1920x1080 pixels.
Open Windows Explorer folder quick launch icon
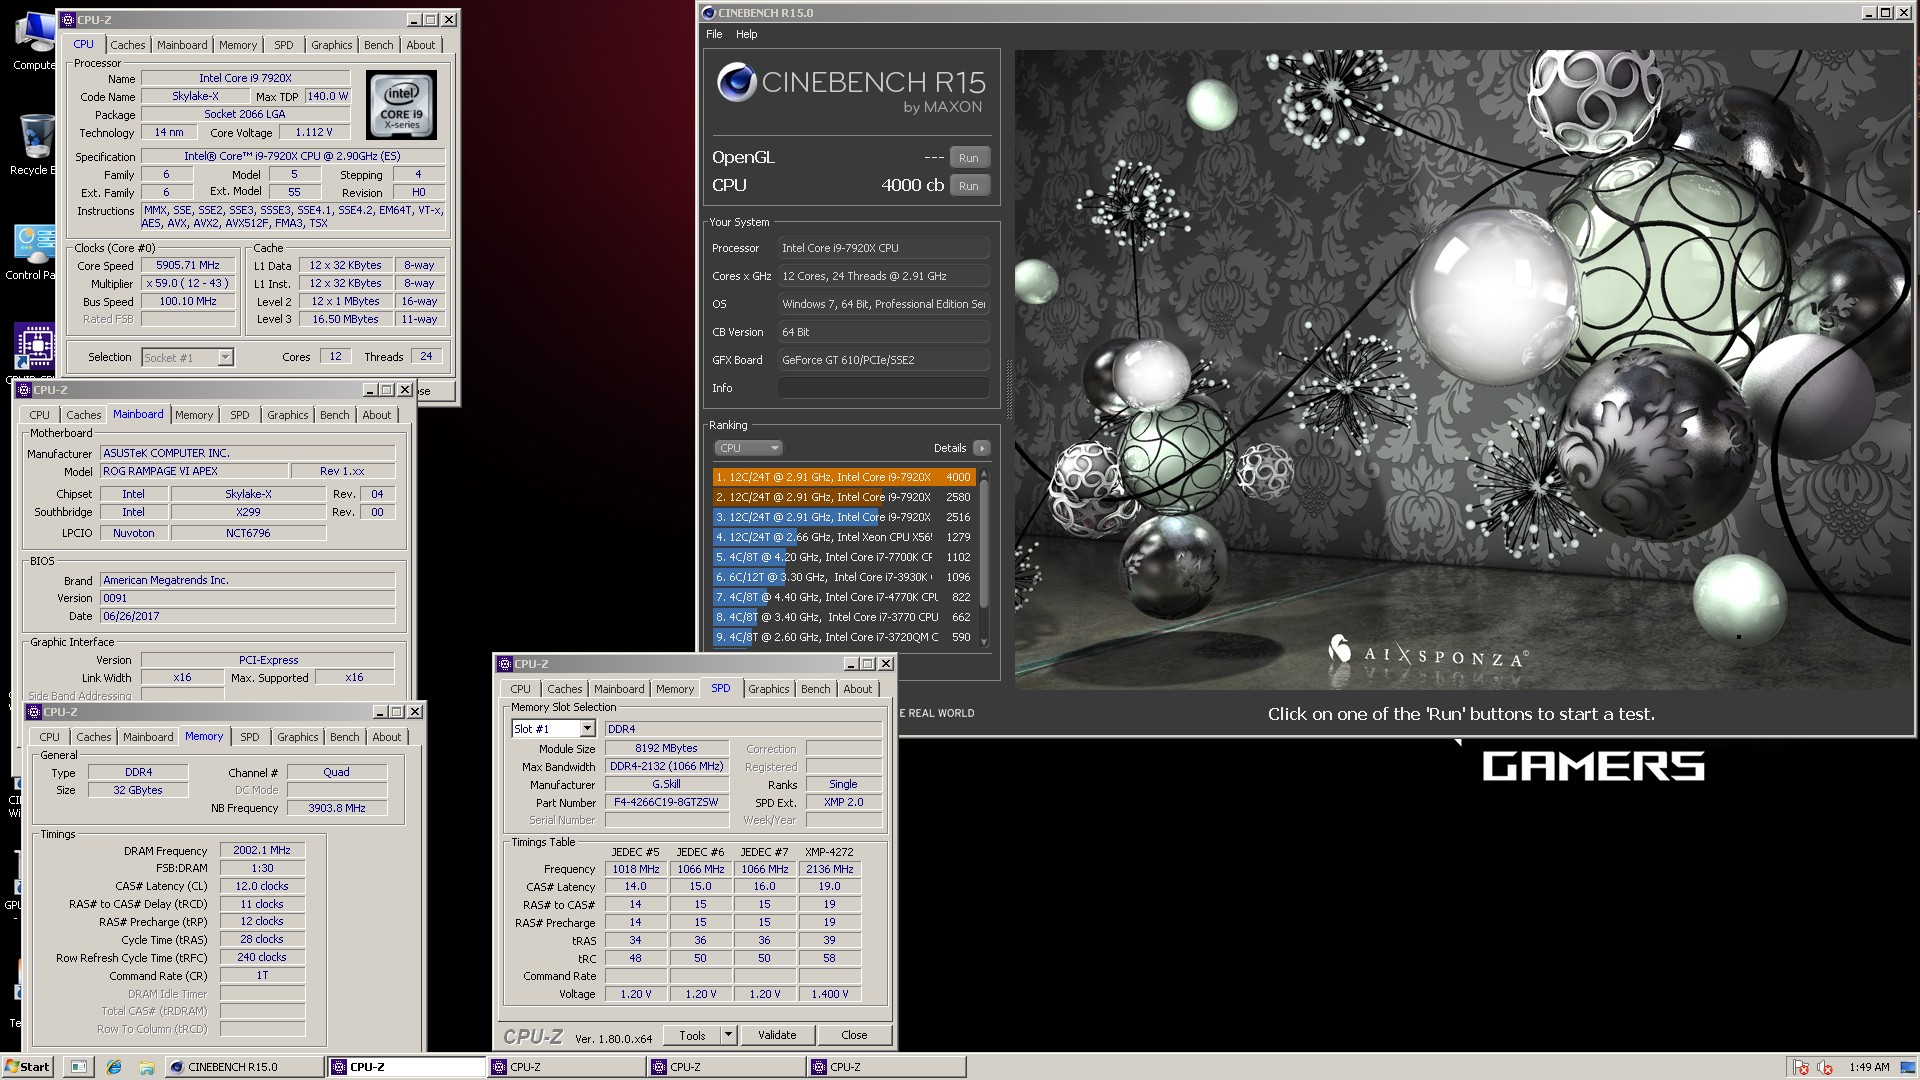coord(146,1067)
